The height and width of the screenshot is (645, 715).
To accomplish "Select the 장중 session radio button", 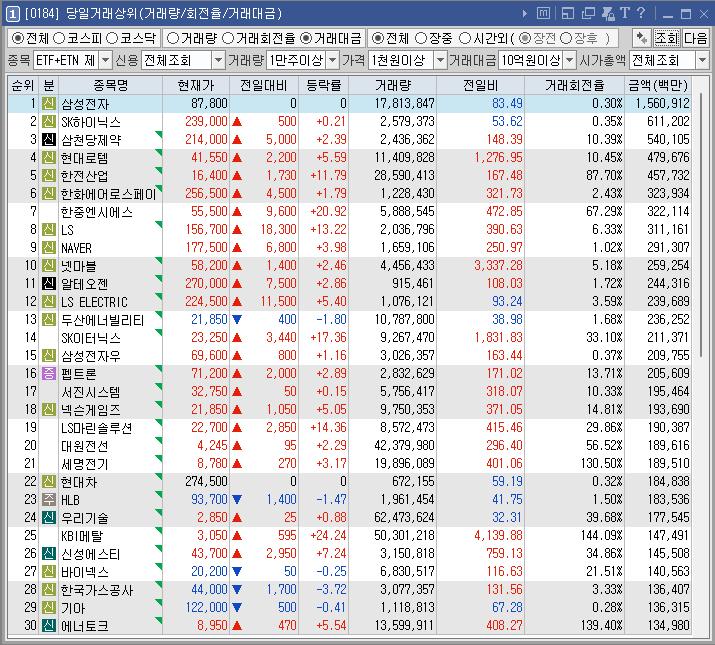I will (x=421, y=38).
